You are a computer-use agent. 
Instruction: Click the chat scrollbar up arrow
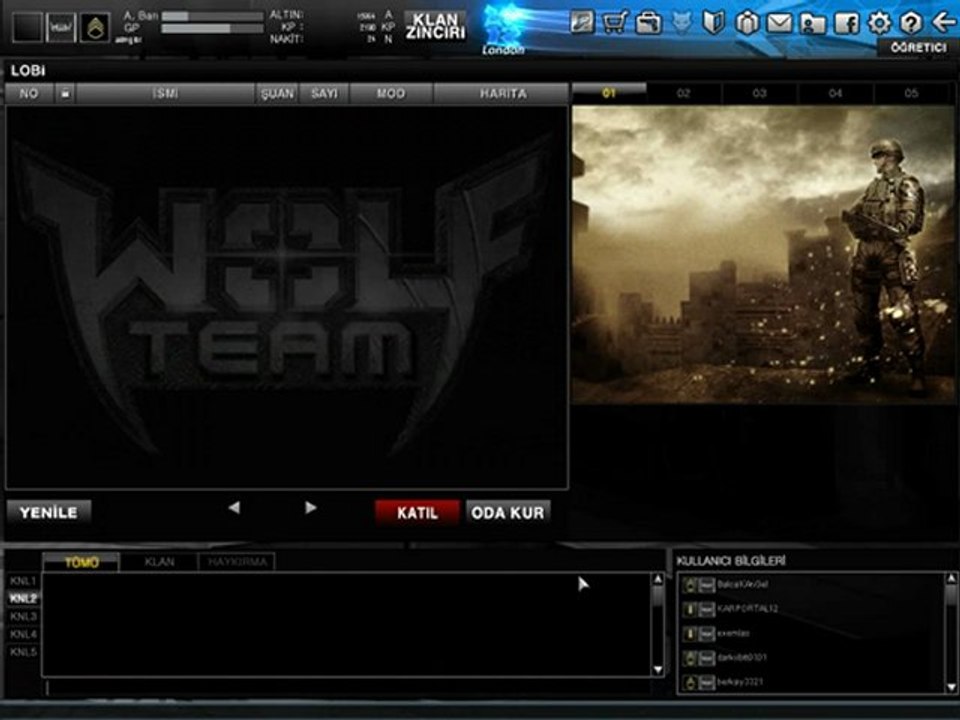pos(658,579)
